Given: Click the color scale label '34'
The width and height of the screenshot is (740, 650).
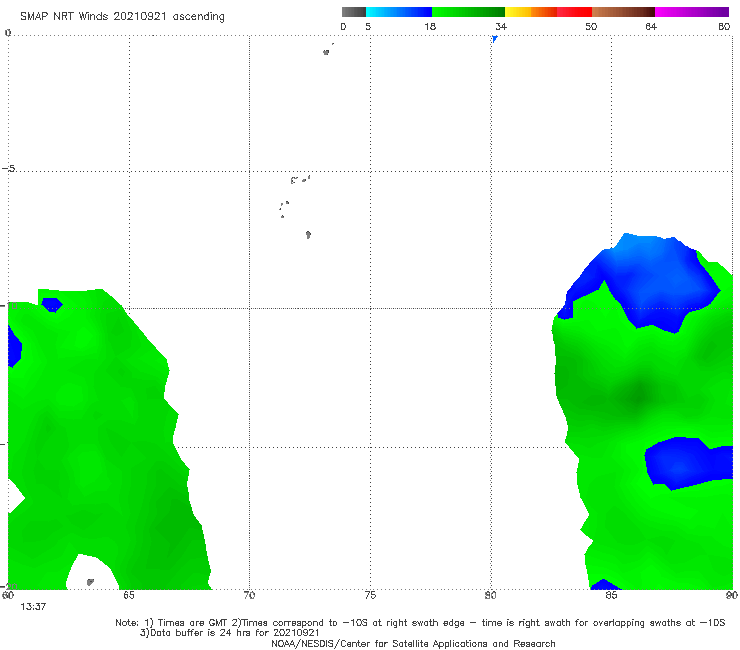Looking at the screenshot, I should pos(501,26).
